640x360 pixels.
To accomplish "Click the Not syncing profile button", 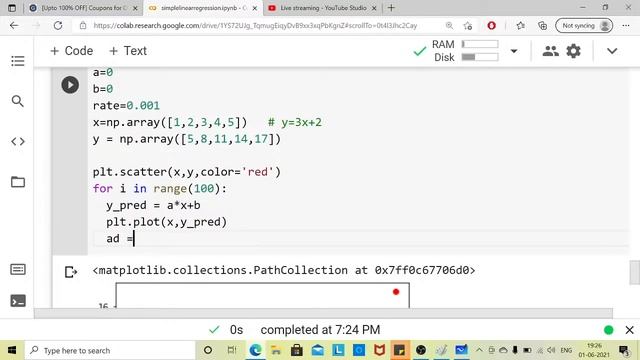I will pyautogui.click(x=584, y=25).
